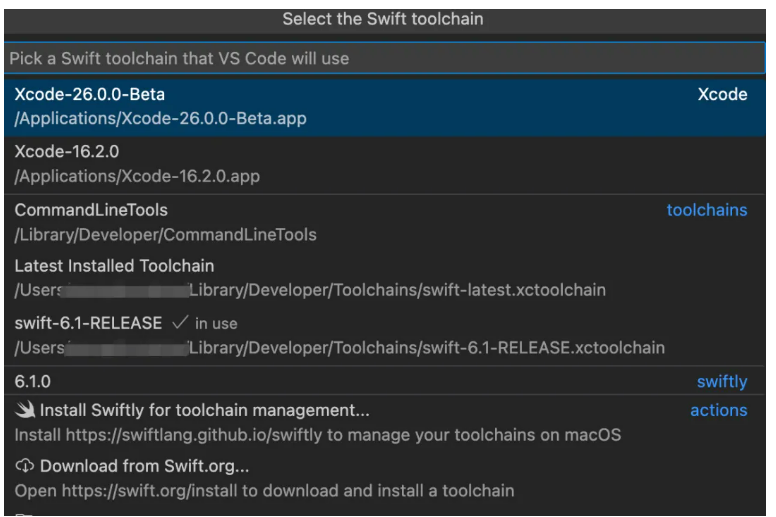Image resolution: width=776 pixels, height=517 pixels.
Task: Click the 'Select the Swift toolchain' title
Action: 383,19
